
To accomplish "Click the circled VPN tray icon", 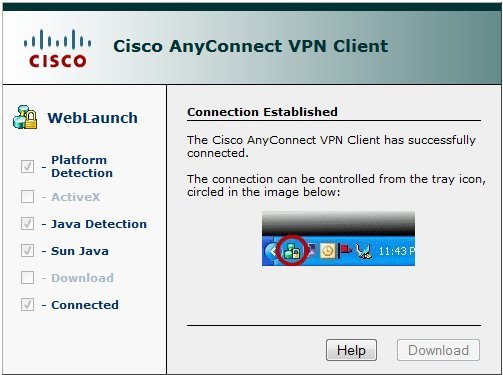I will coord(292,251).
